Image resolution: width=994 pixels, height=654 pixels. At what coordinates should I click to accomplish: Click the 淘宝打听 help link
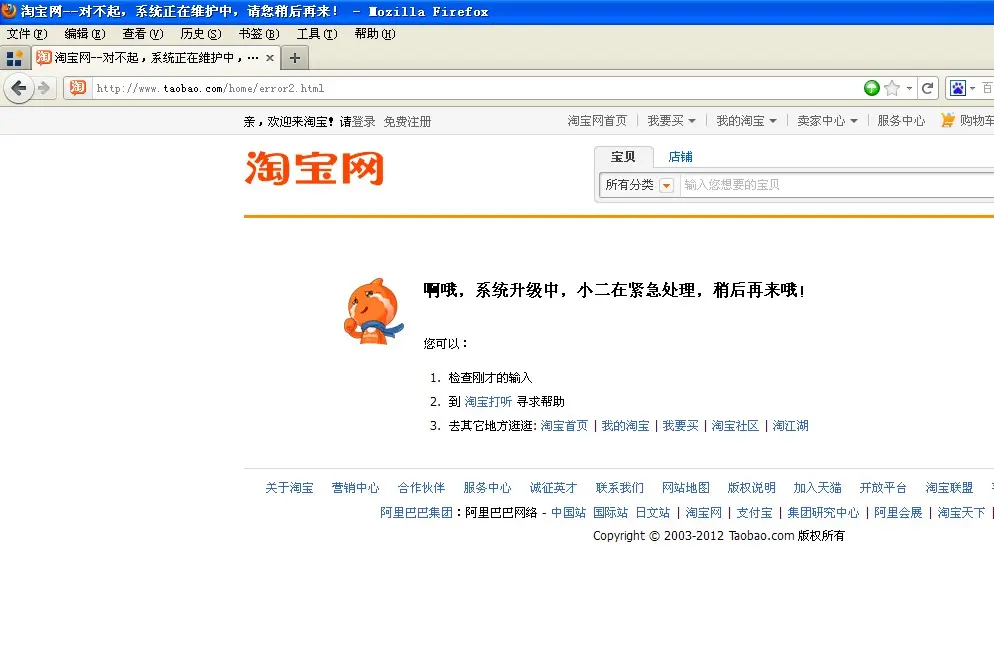tap(488, 402)
